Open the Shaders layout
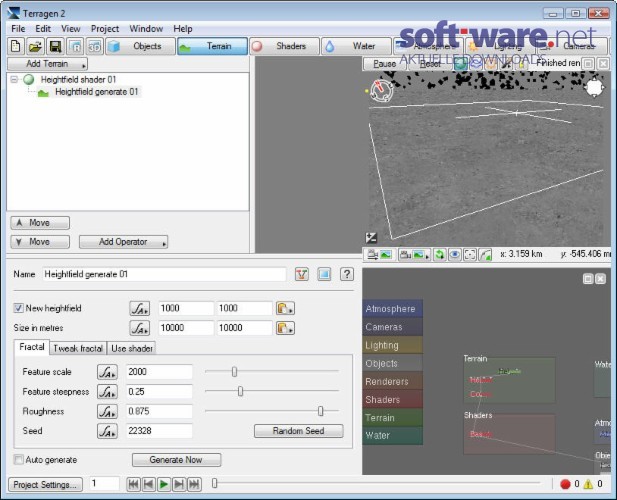 [x=284, y=46]
